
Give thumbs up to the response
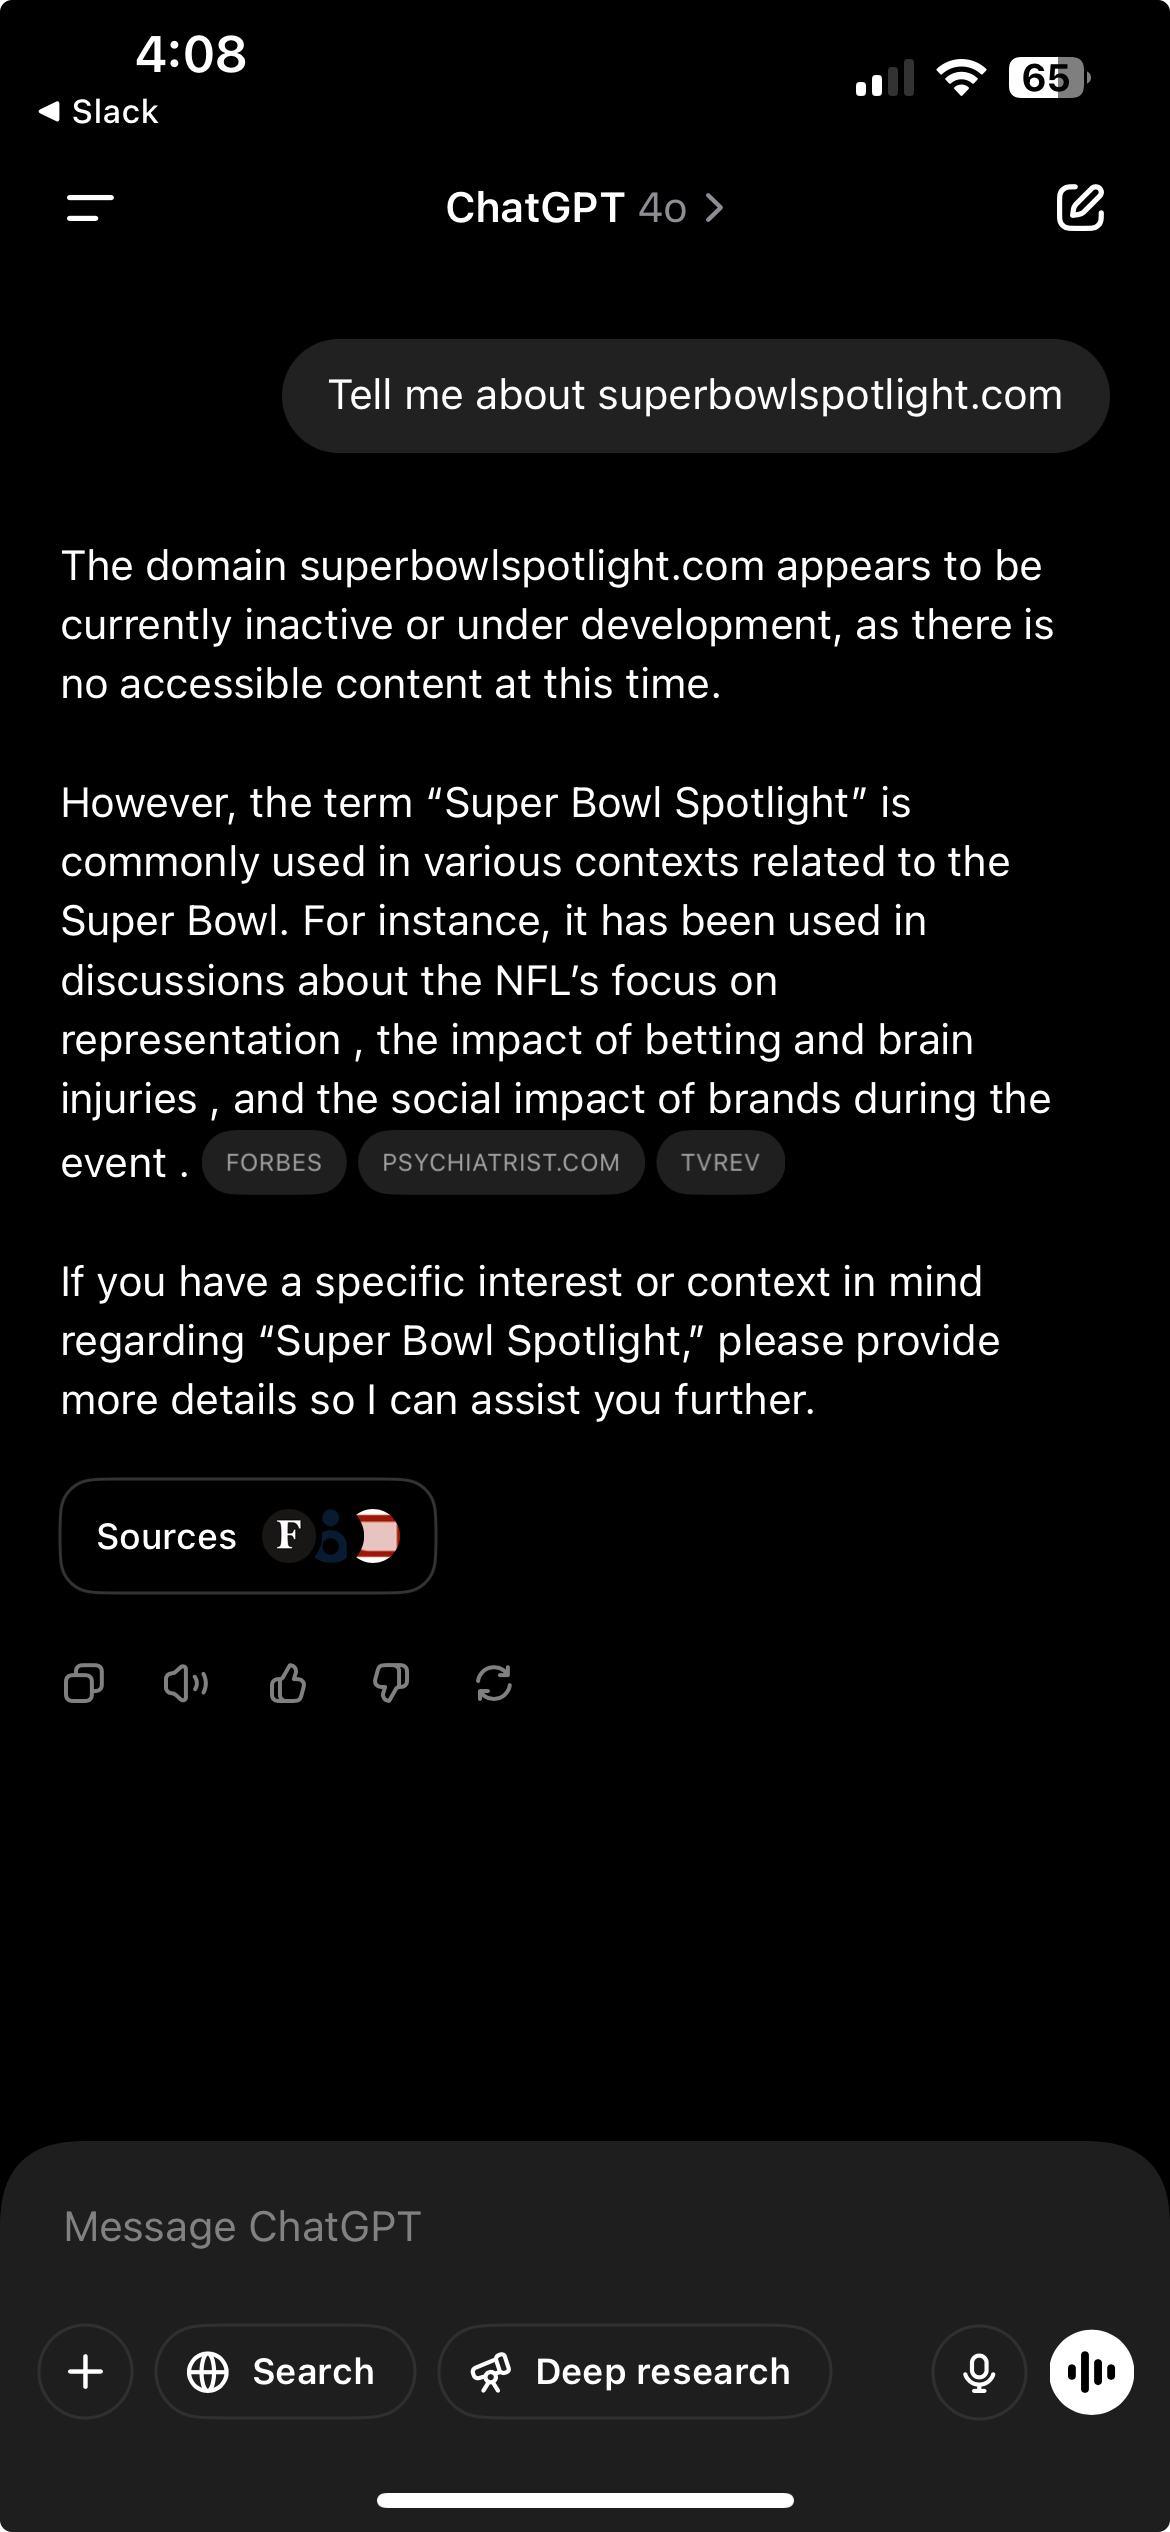coord(288,1683)
